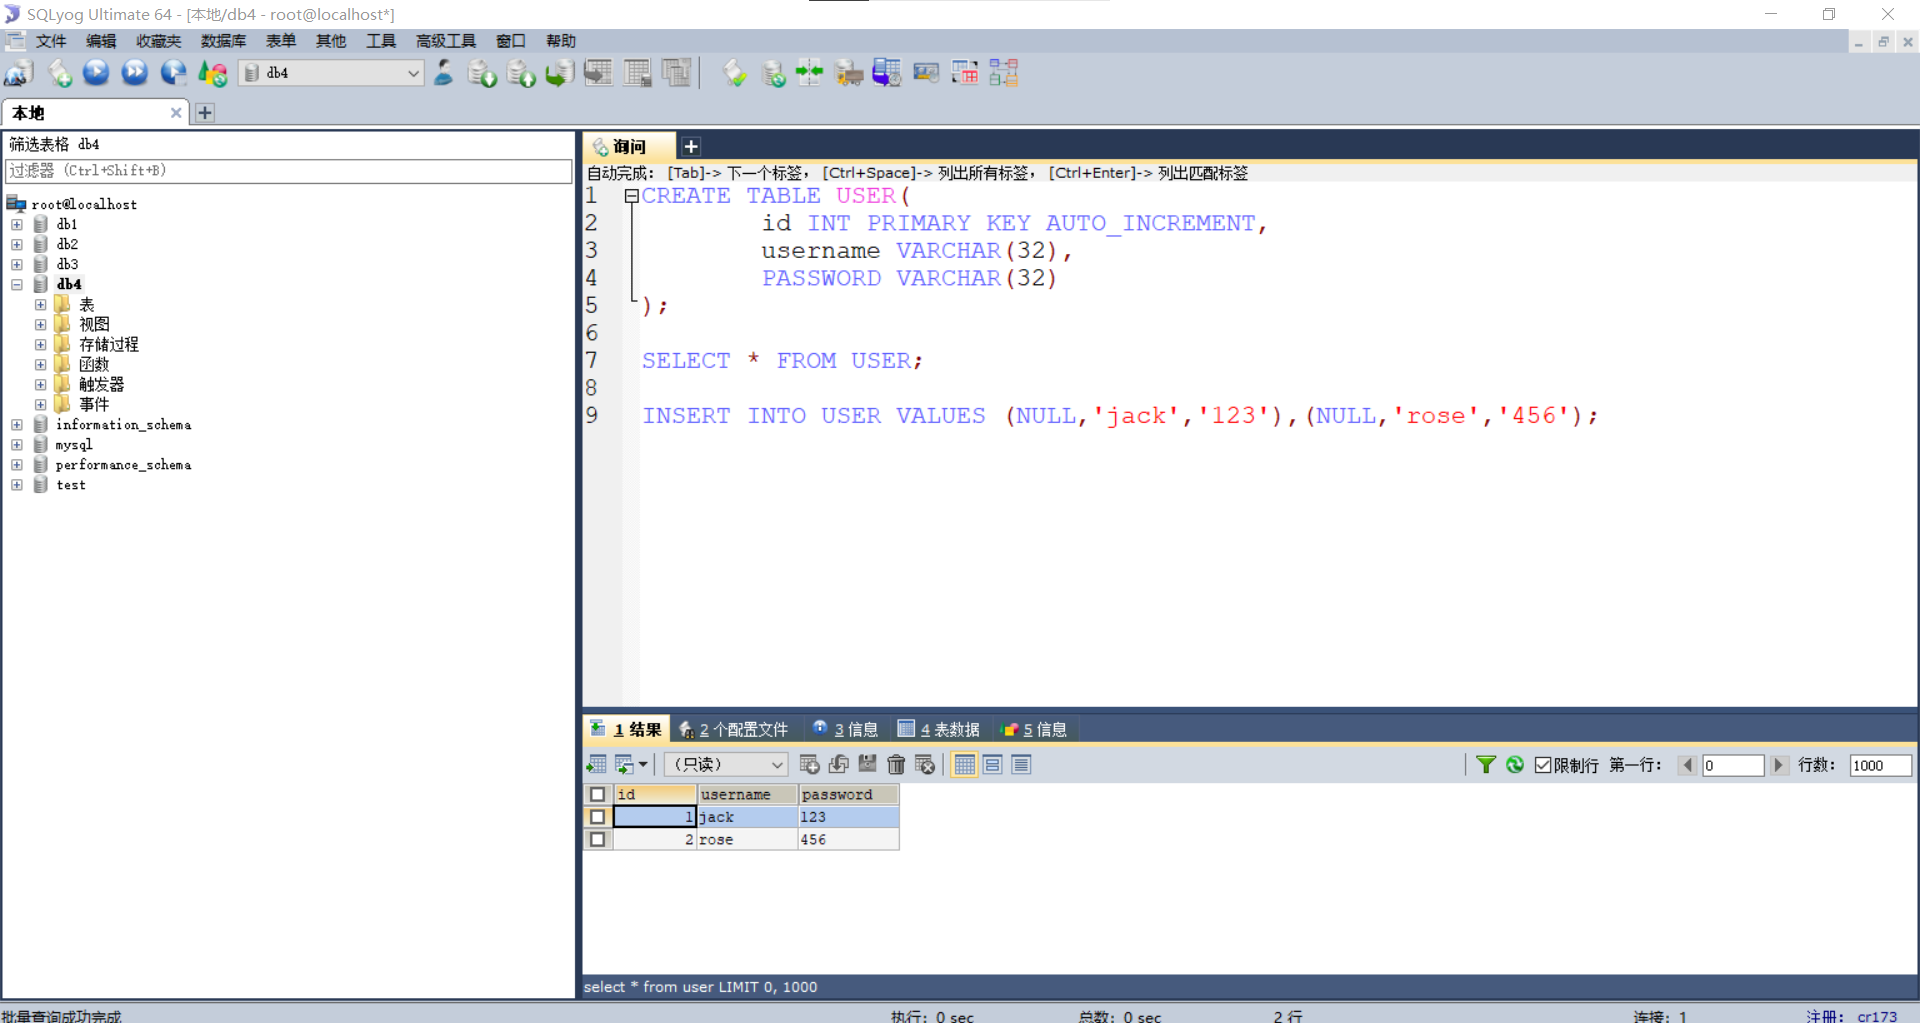Viewport: 1920px width, 1023px height.
Task: Click the execute all queries icon
Action: pos(134,73)
